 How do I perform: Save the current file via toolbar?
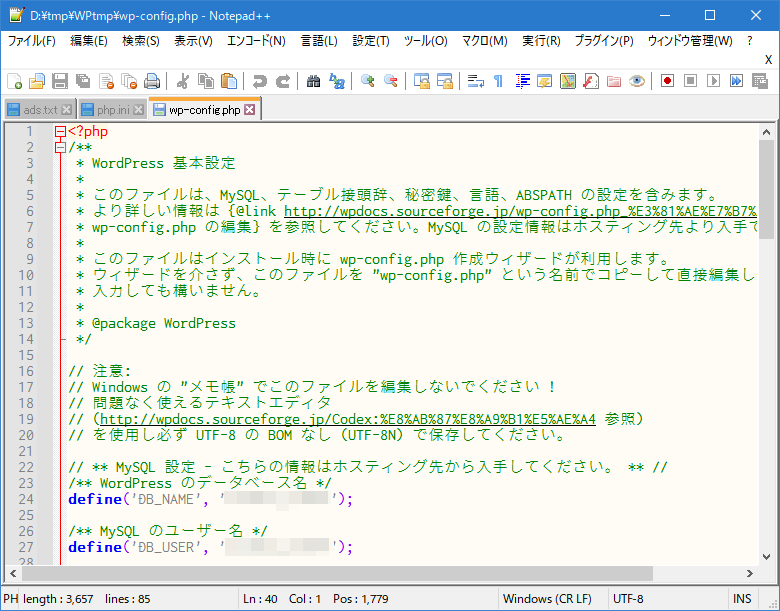[60, 81]
